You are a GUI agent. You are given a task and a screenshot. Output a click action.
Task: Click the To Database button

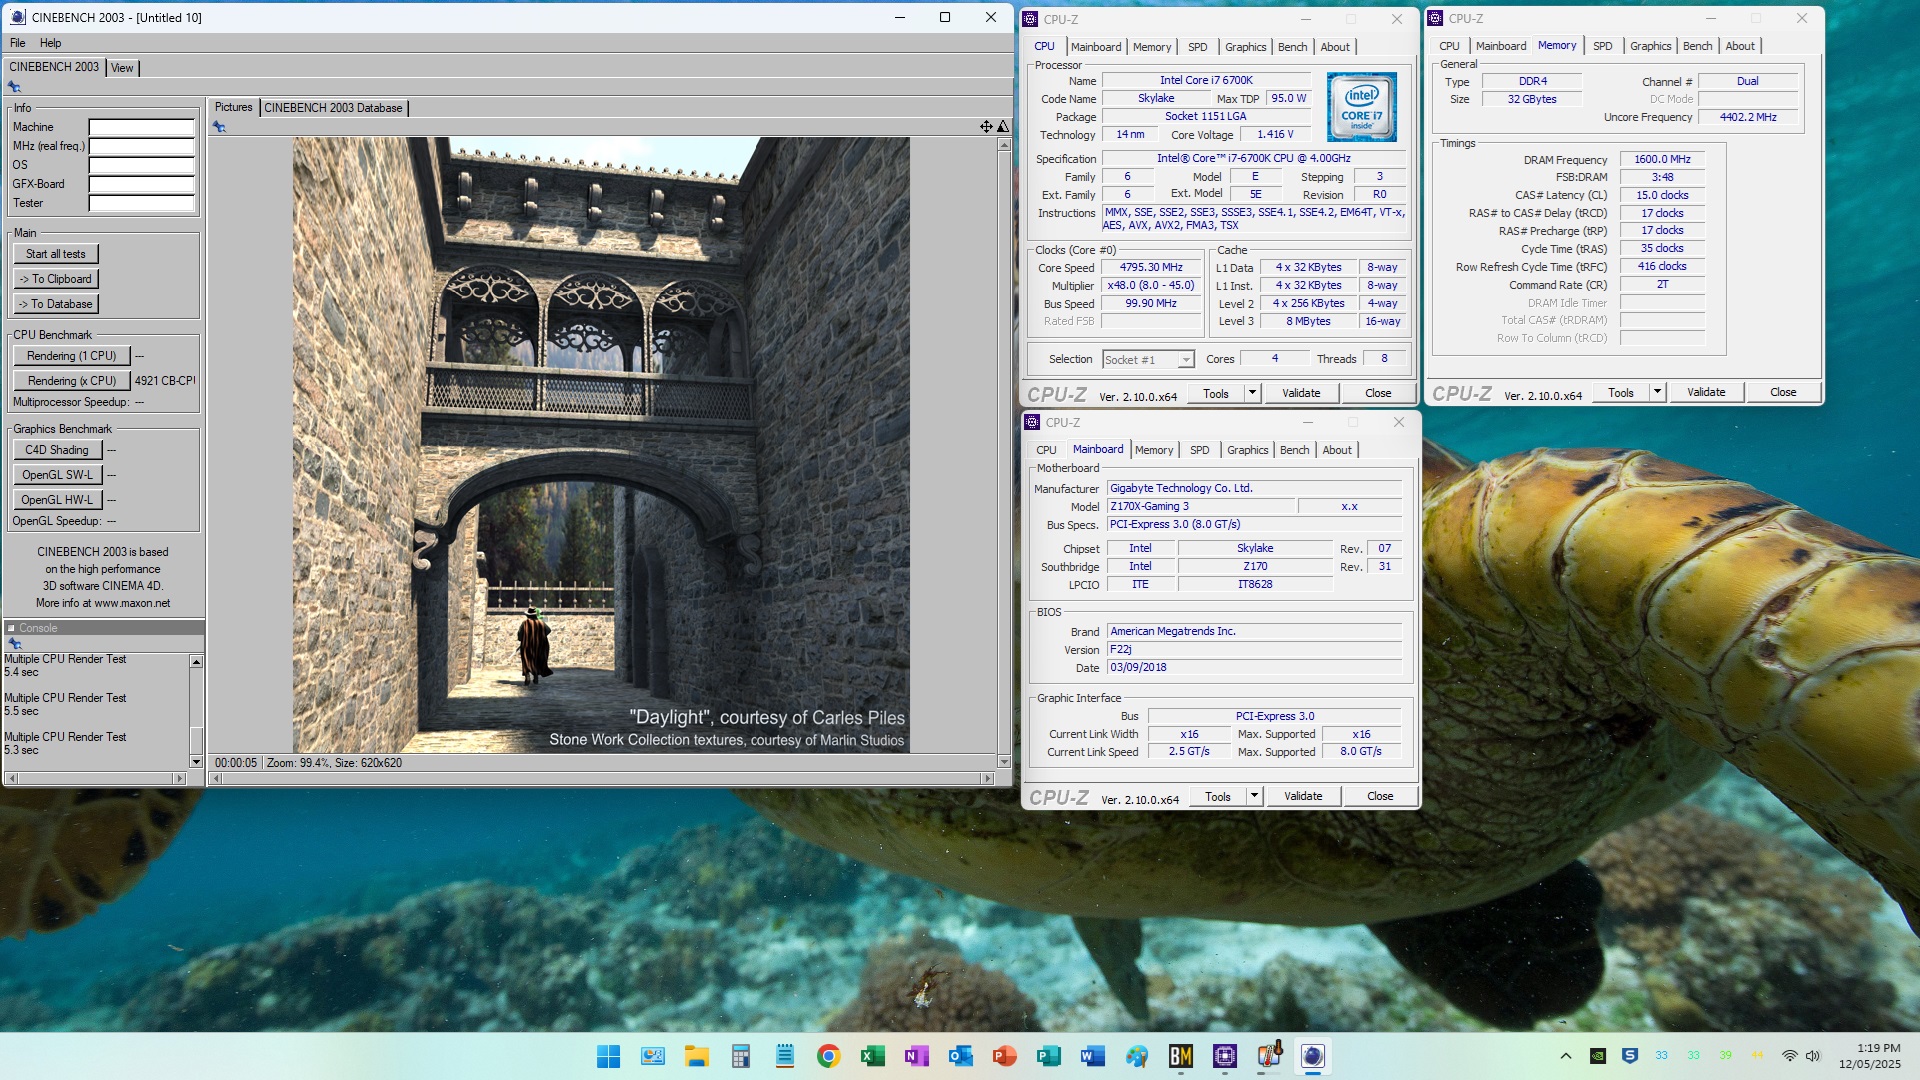tap(56, 304)
